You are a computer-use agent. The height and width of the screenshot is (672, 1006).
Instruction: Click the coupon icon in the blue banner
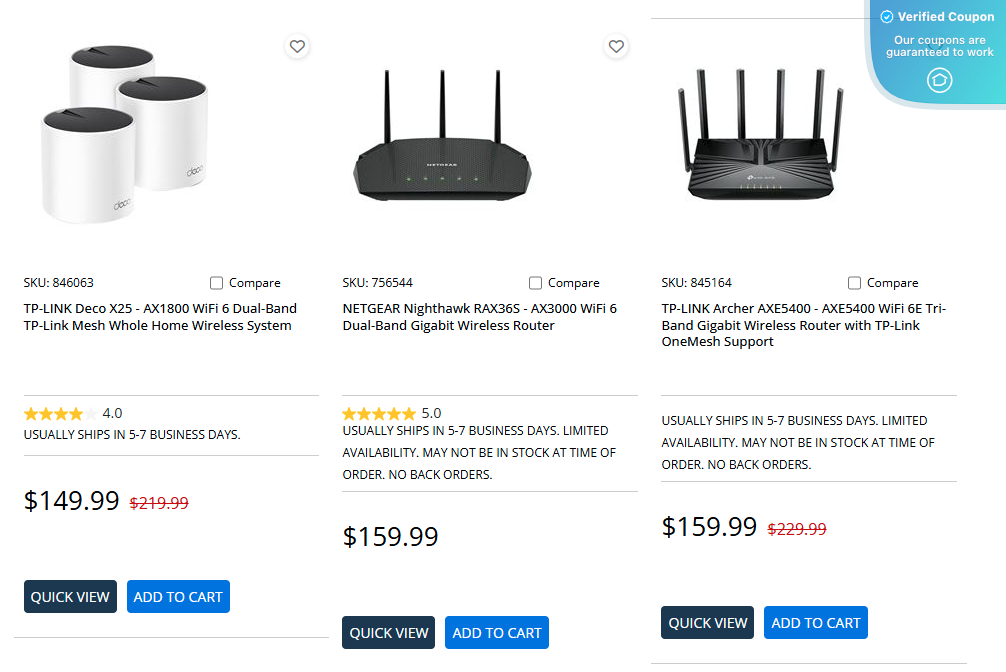(x=939, y=80)
